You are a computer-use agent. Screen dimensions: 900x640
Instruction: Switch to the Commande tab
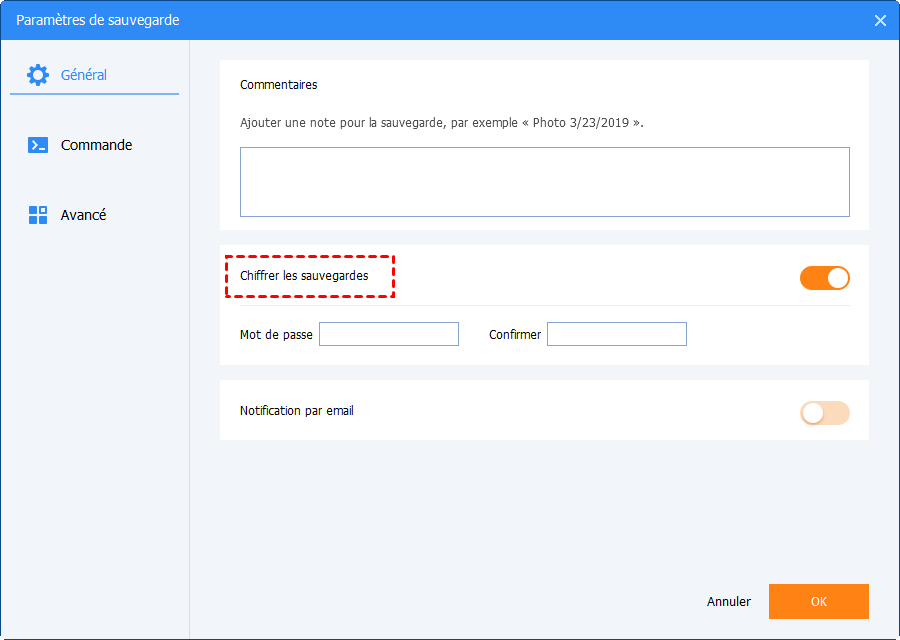[x=95, y=145]
